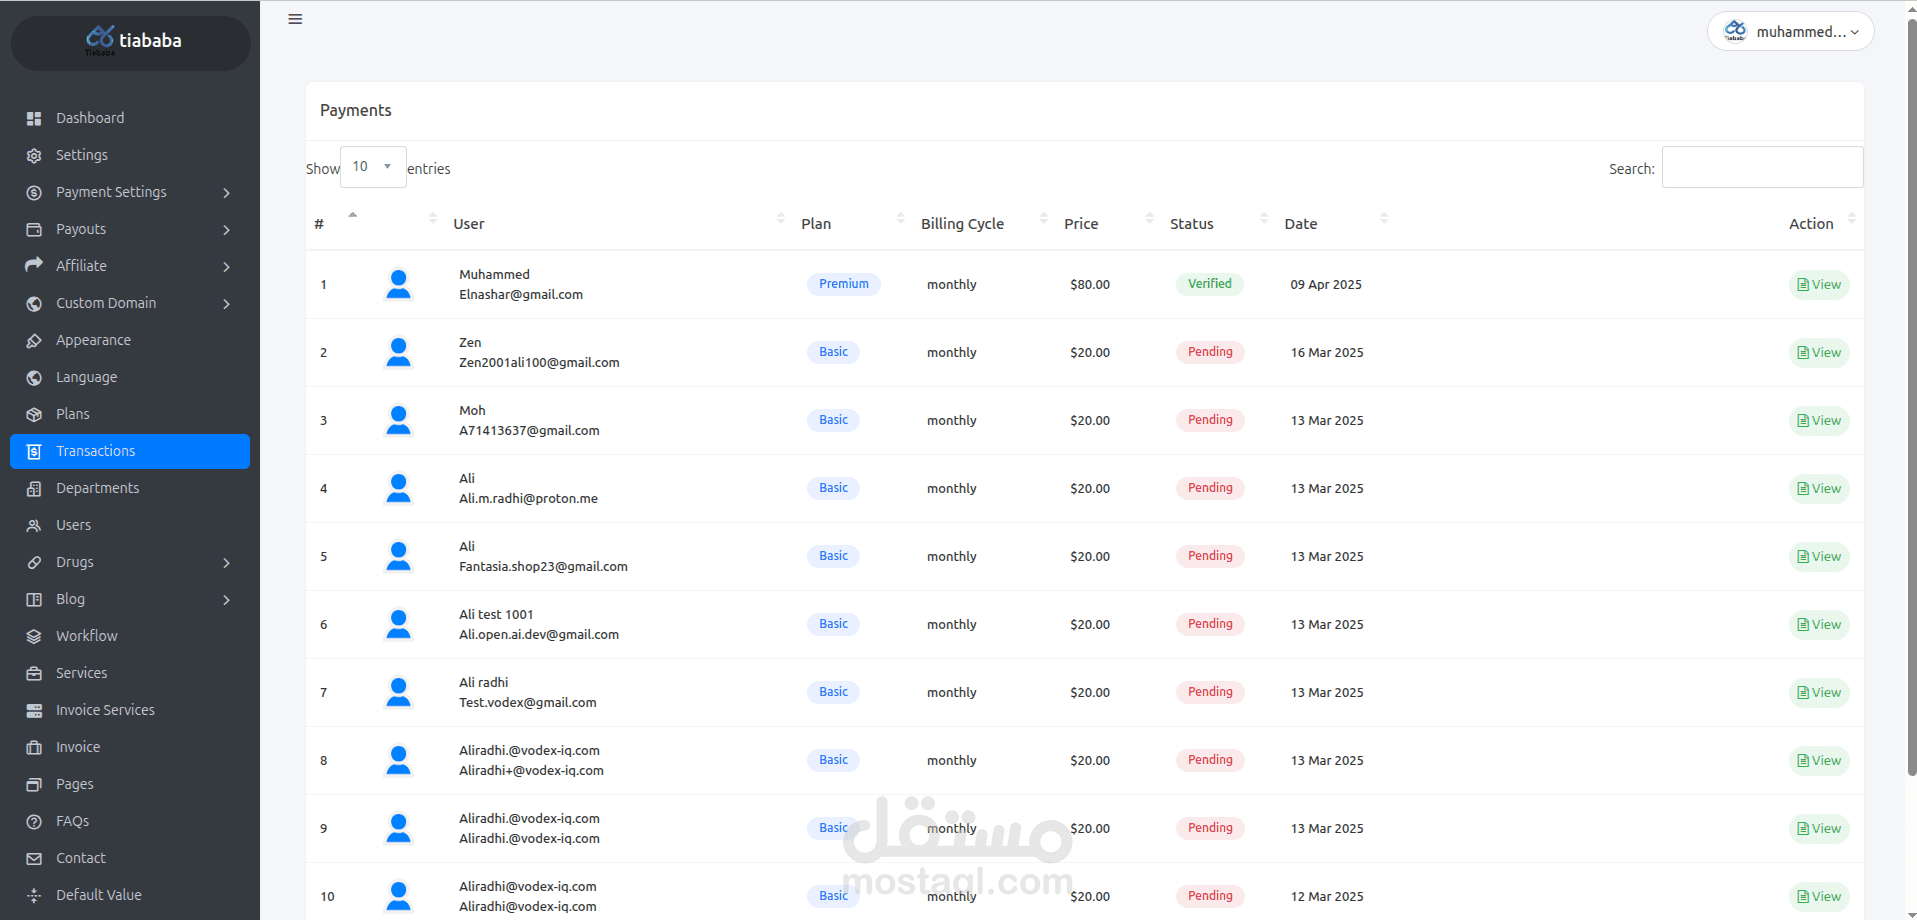The width and height of the screenshot is (1917, 920).
Task: Expand the Payment Settings submenu
Action: [x=227, y=193]
